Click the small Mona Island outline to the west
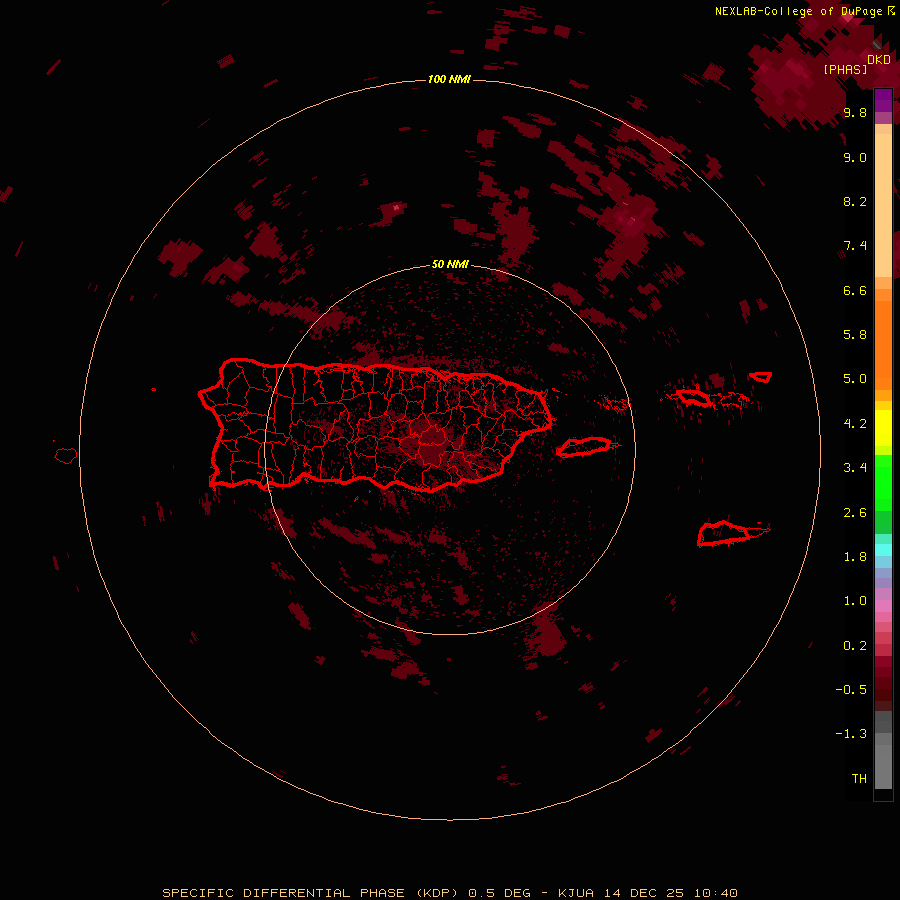900x900 pixels. pyautogui.click(x=66, y=455)
